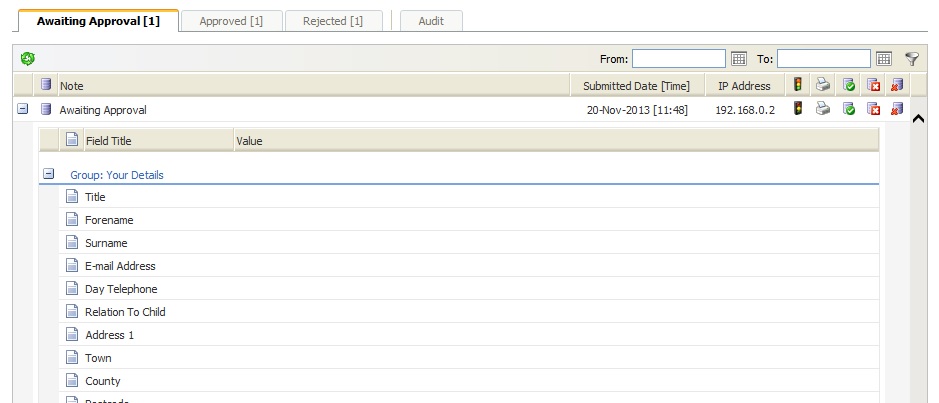Click printer icon in Awaiting Approval row

coord(823,109)
